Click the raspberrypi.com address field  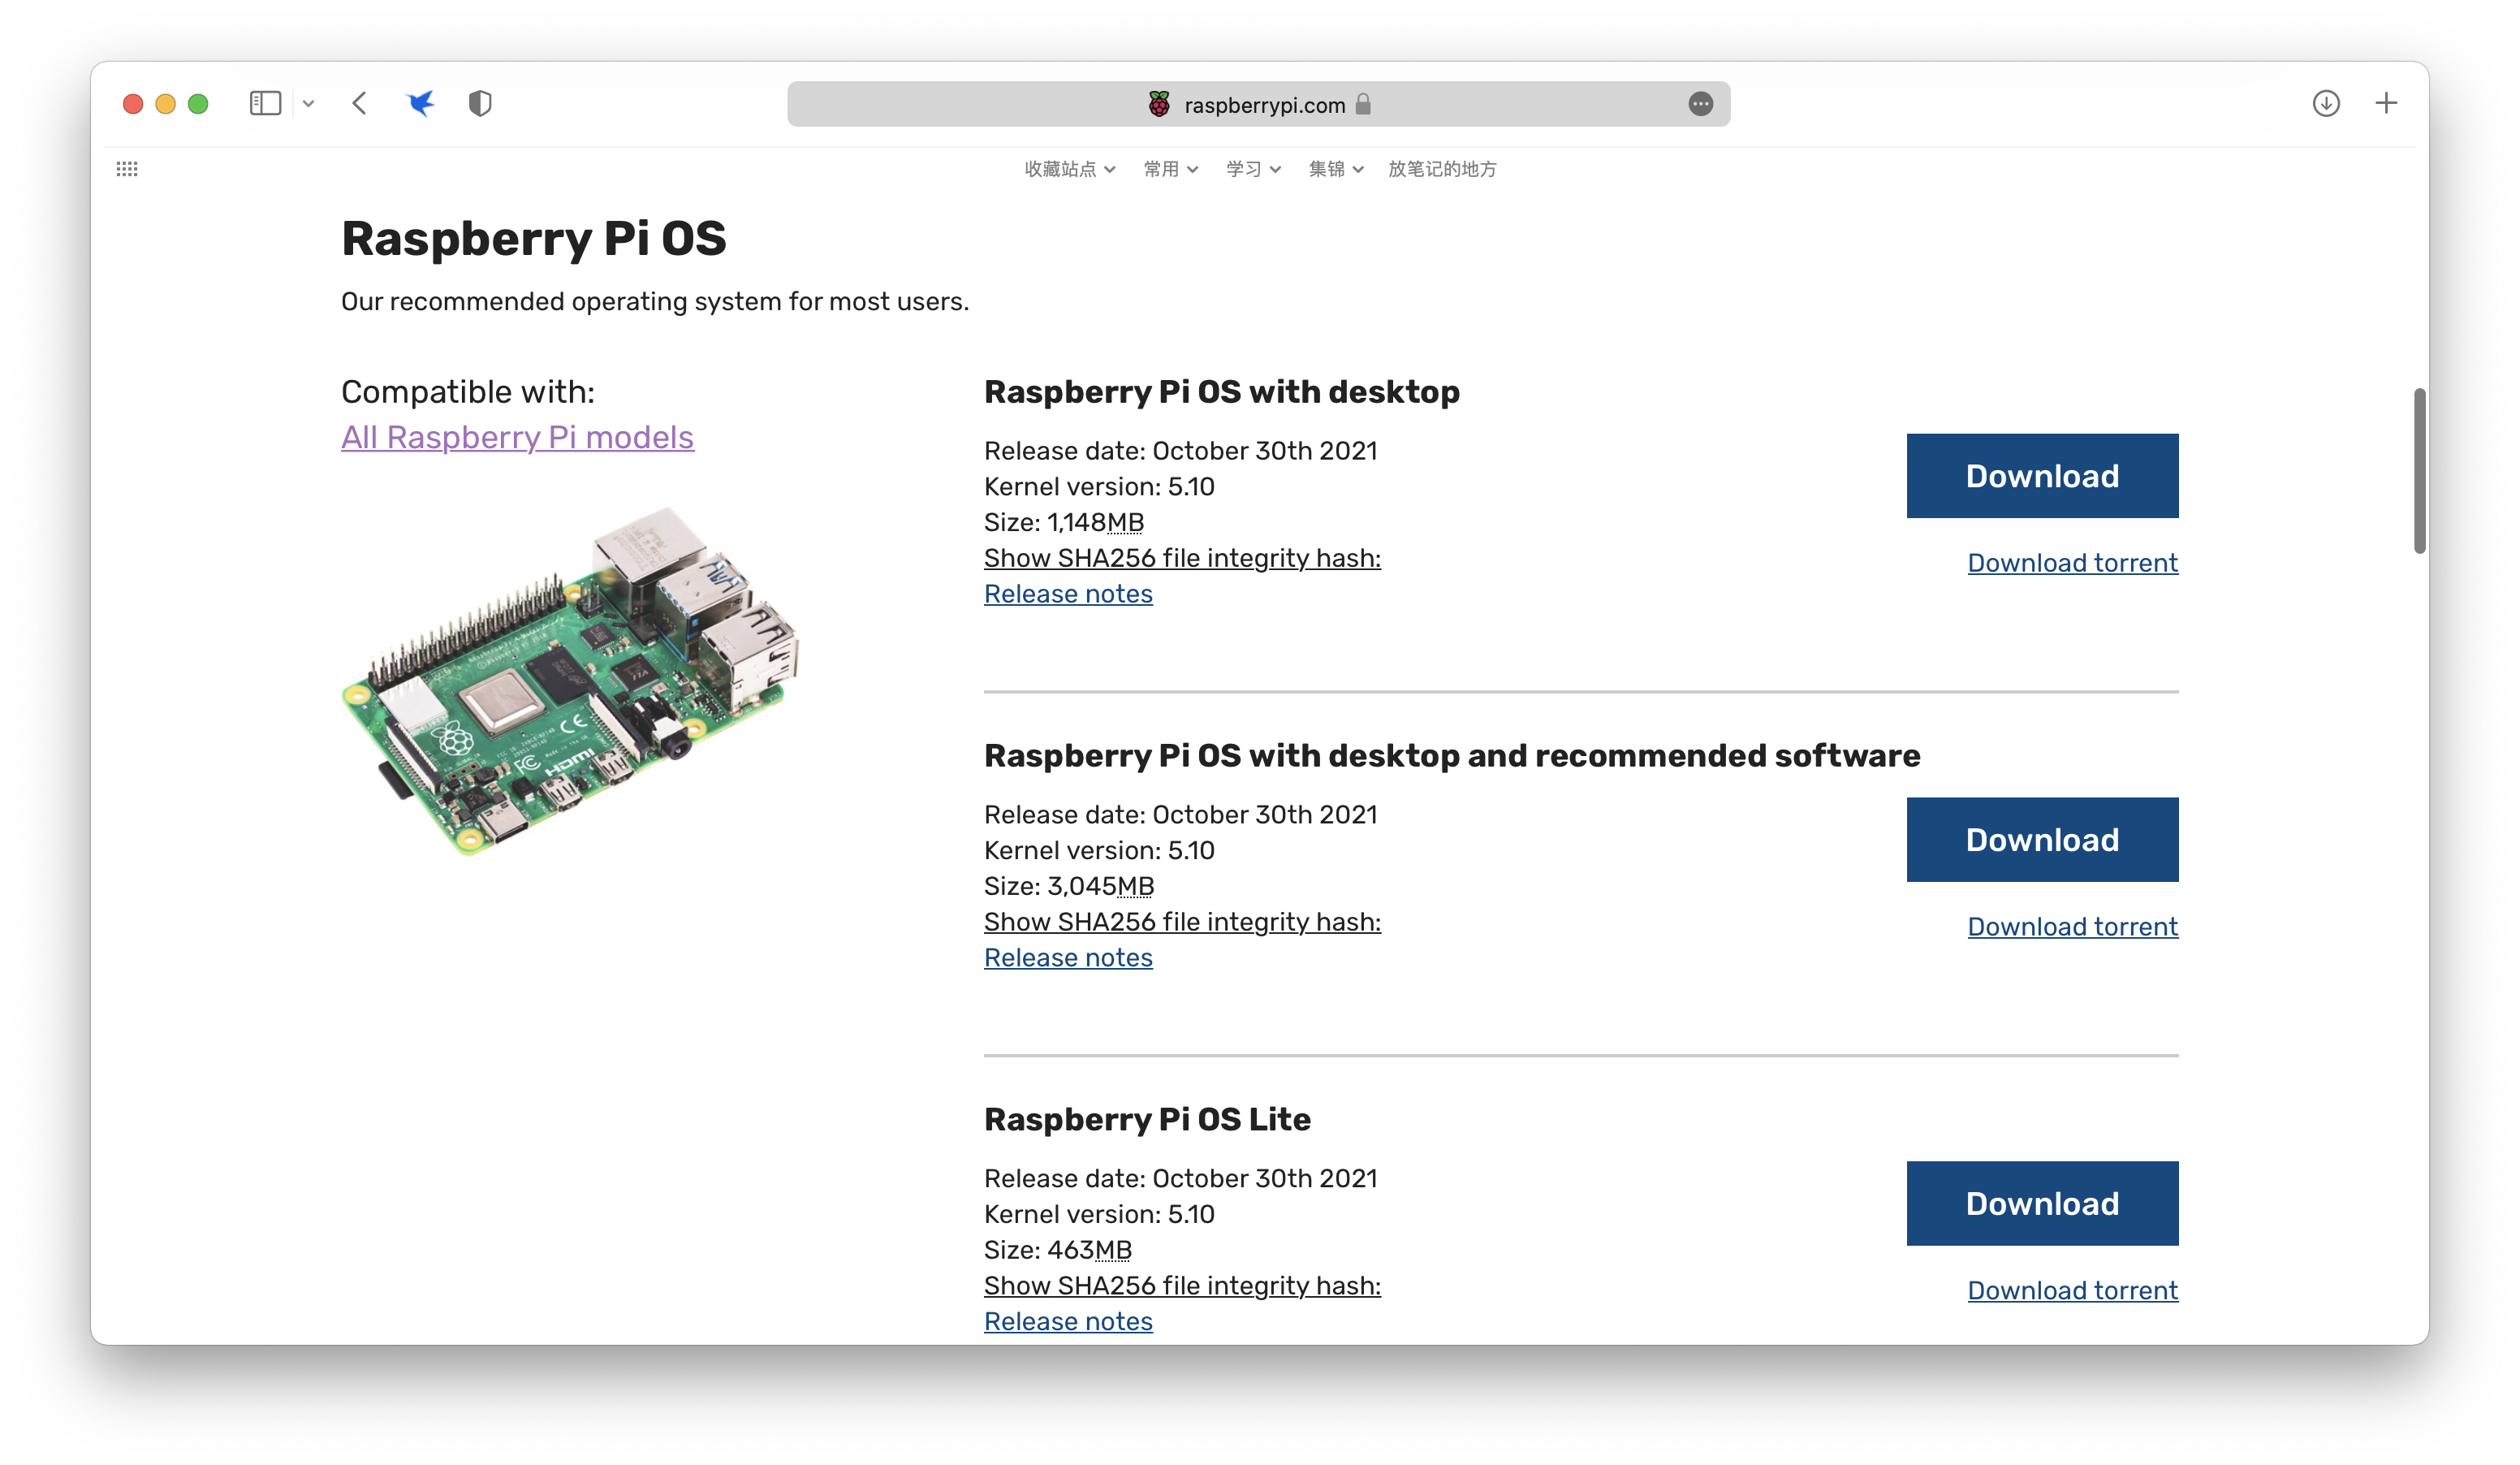tap(1258, 104)
